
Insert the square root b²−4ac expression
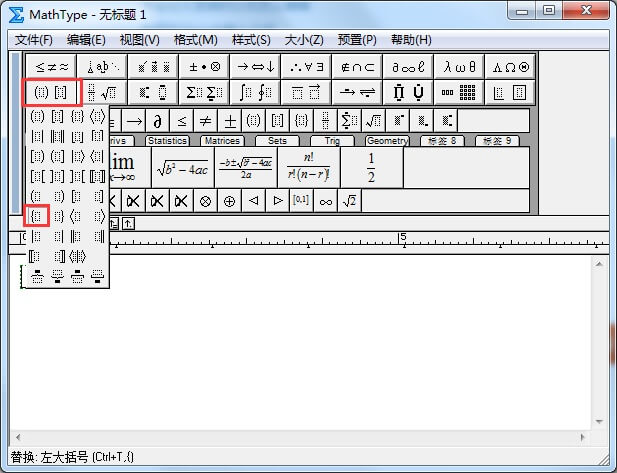[x=181, y=167]
